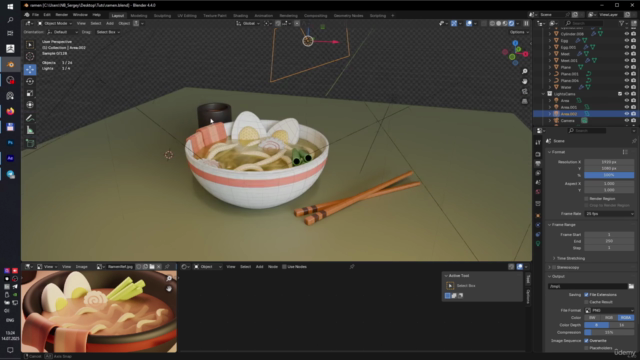Collapse the Output panel
The height and width of the screenshot is (360, 640).
click(x=549, y=276)
